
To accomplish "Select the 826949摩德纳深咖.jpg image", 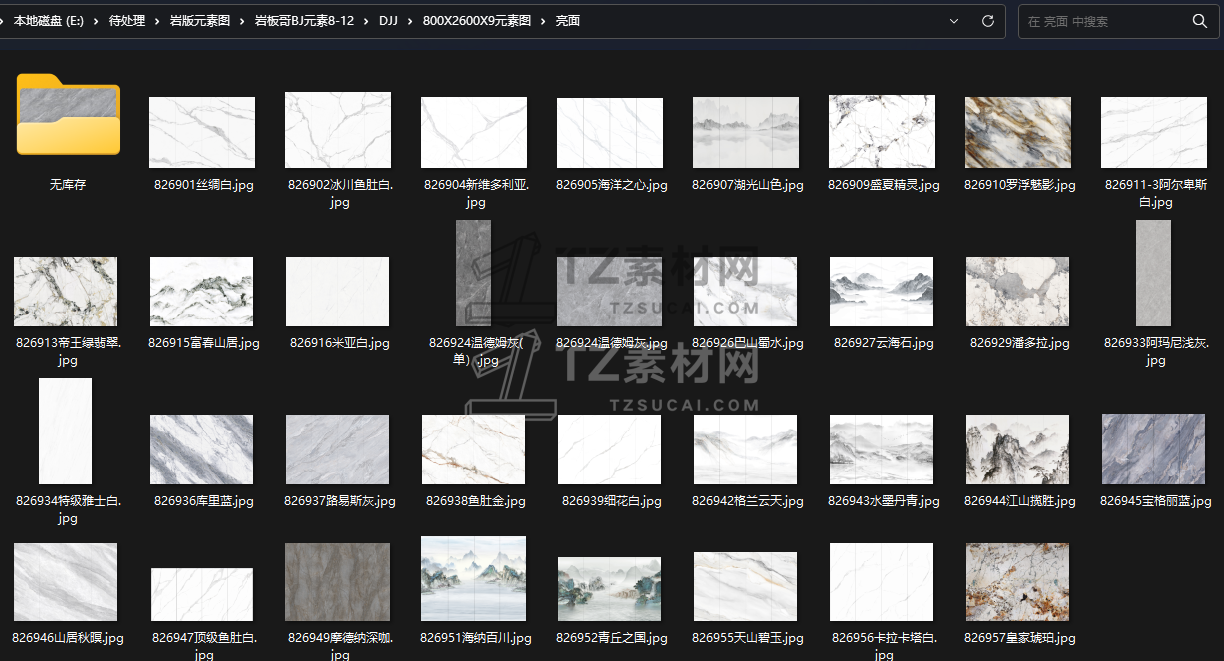I will [x=337, y=582].
